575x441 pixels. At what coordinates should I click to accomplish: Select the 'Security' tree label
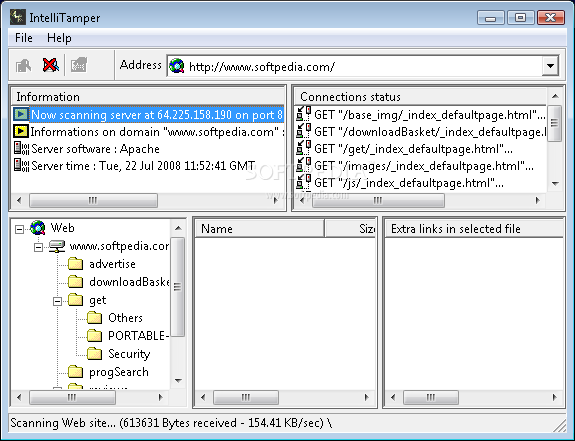(x=129, y=354)
